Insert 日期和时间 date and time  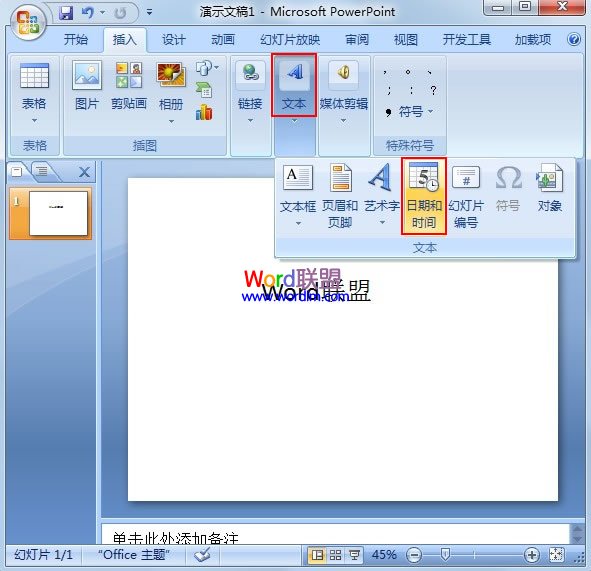[424, 196]
